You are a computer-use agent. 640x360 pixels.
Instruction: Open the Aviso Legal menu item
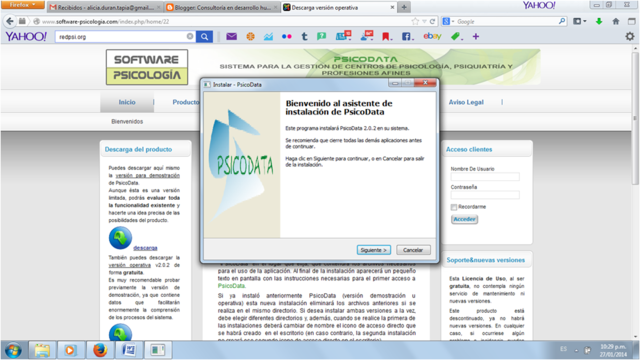click(x=466, y=102)
